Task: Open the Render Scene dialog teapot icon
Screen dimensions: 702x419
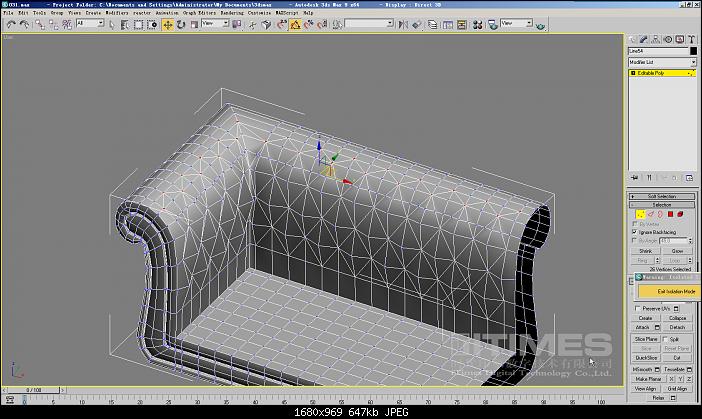Action: (493, 25)
